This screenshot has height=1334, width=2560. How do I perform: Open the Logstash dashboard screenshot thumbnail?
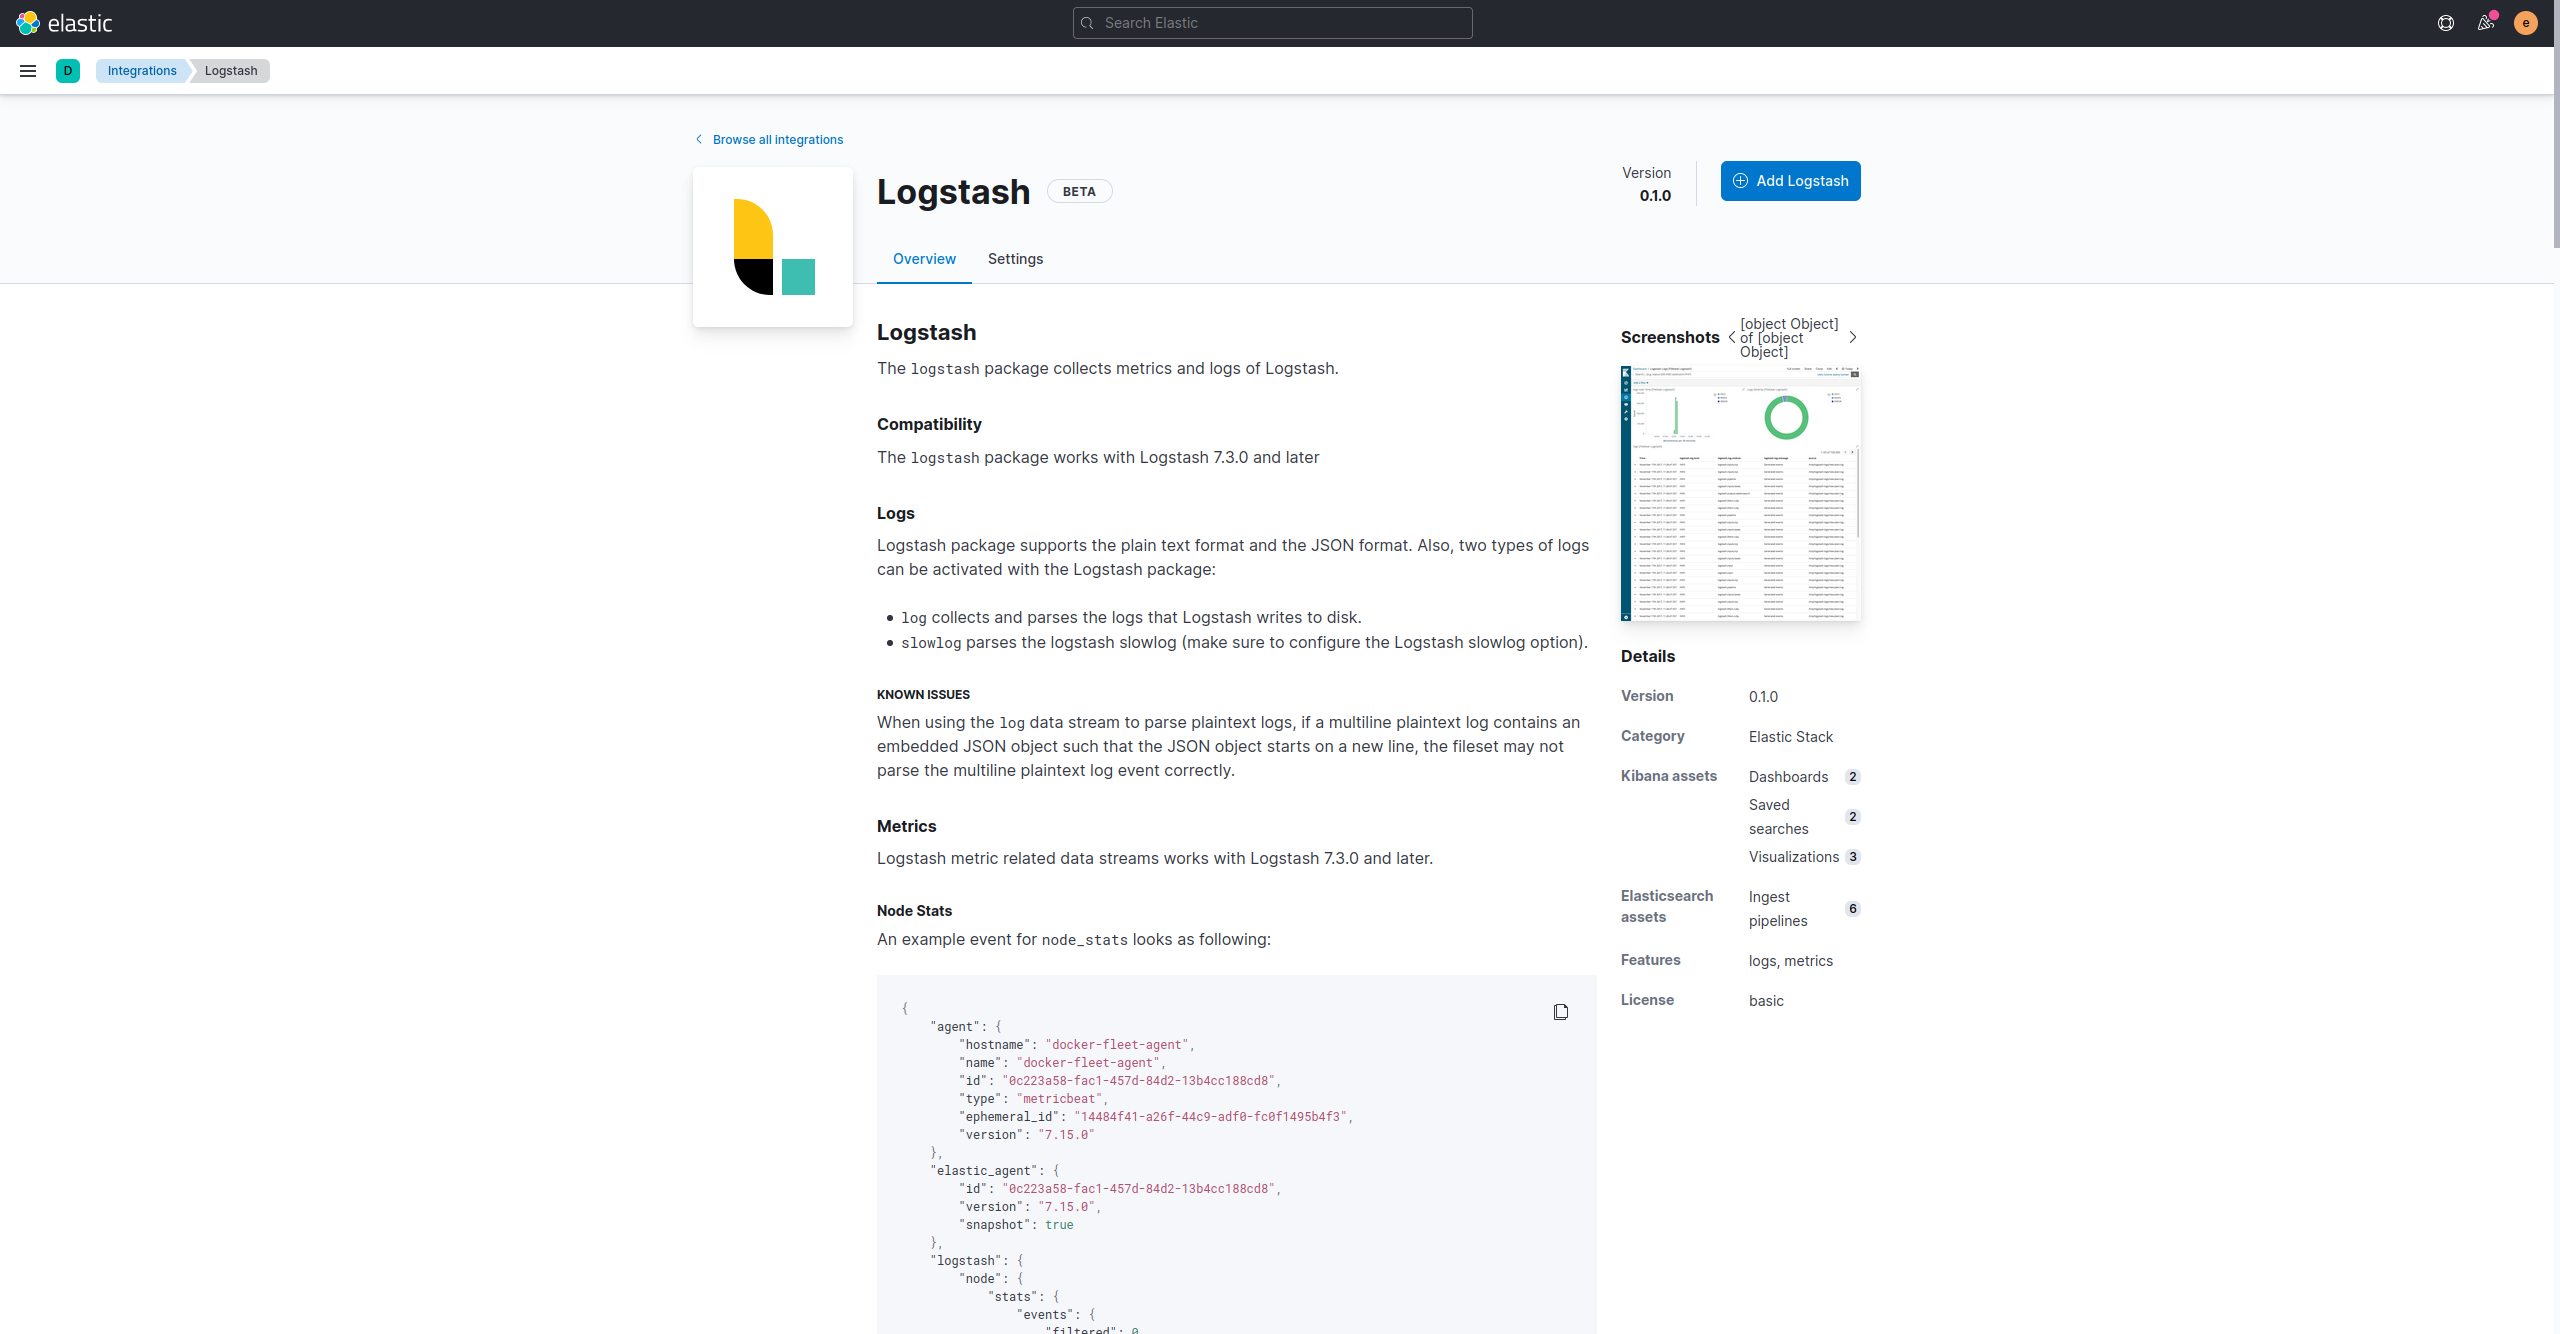tap(1740, 494)
